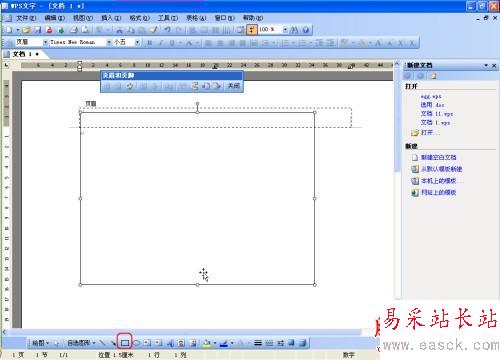Click the 打开 folder link in task pane
Image resolution: width=500 pixels, height=360 pixels.
[x=427, y=133]
